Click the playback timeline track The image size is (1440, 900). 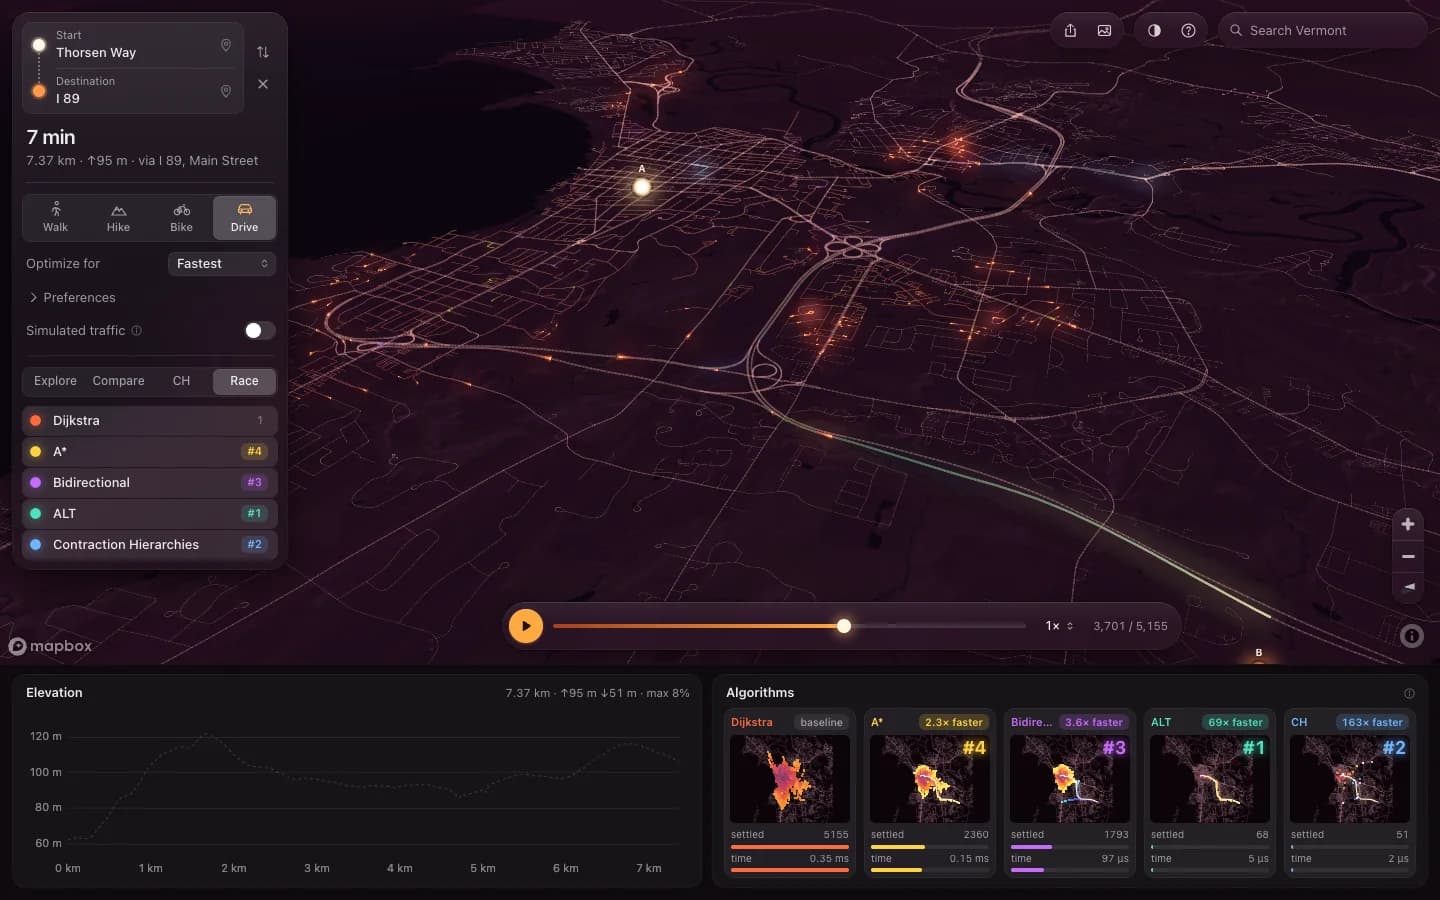click(x=789, y=626)
